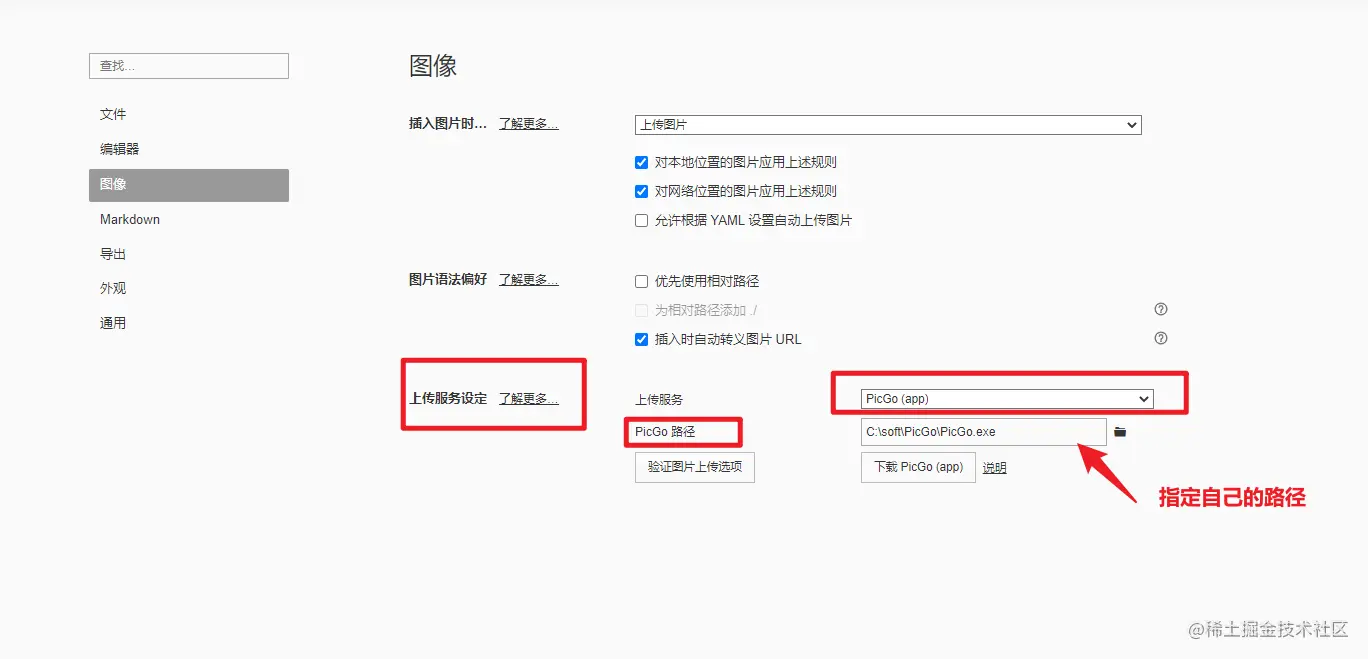The width and height of the screenshot is (1368, 659).
Task: Open 了解更多 link next to 图片语法偏好
Action: tap(529, 280)
